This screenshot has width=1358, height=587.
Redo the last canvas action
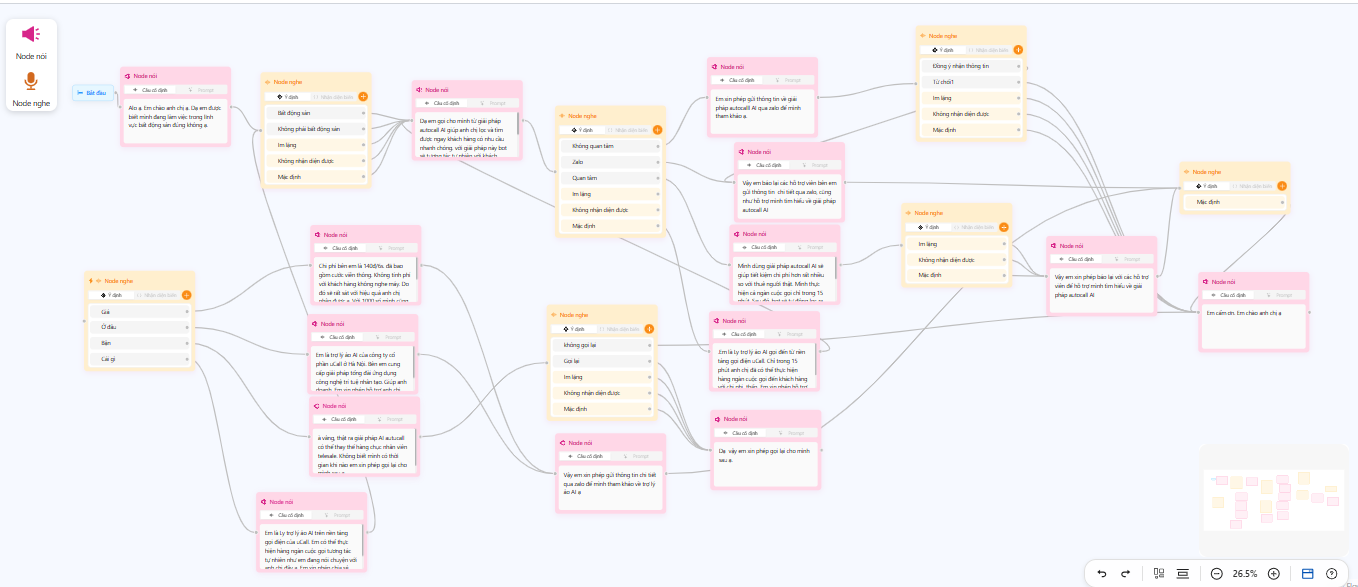click(1125, 573)
